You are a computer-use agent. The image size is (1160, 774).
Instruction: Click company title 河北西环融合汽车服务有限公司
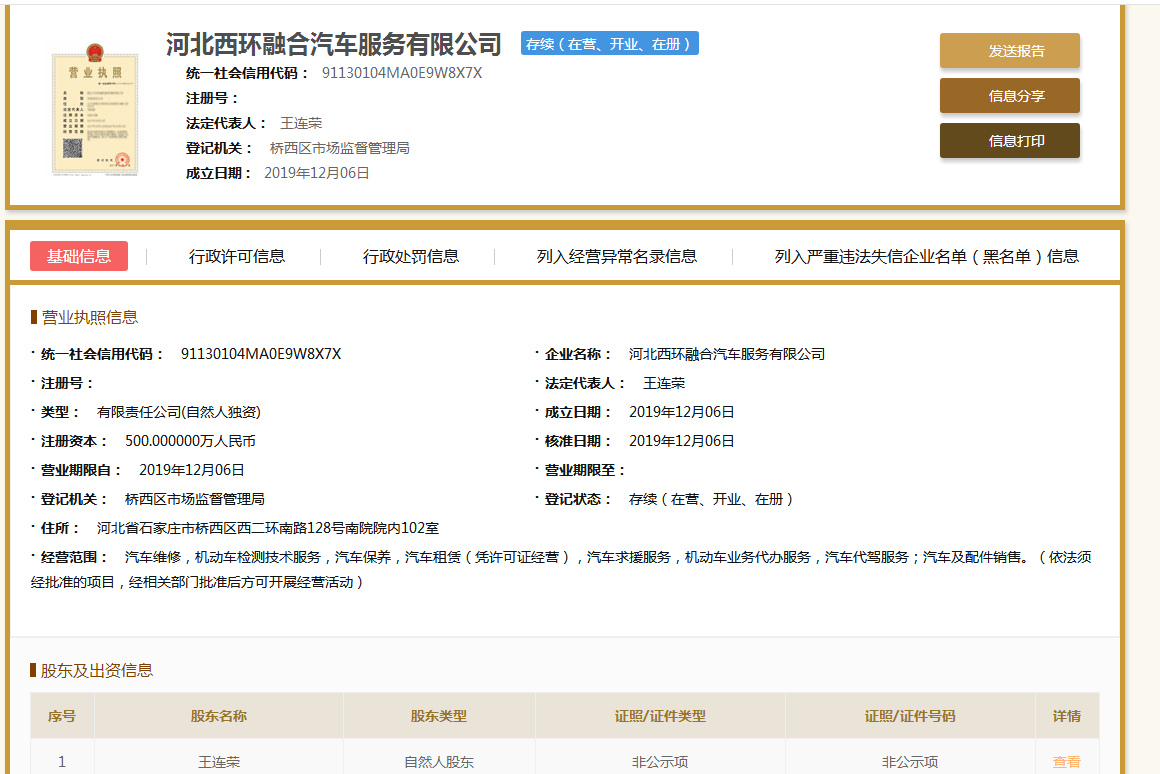click(334, 44)
